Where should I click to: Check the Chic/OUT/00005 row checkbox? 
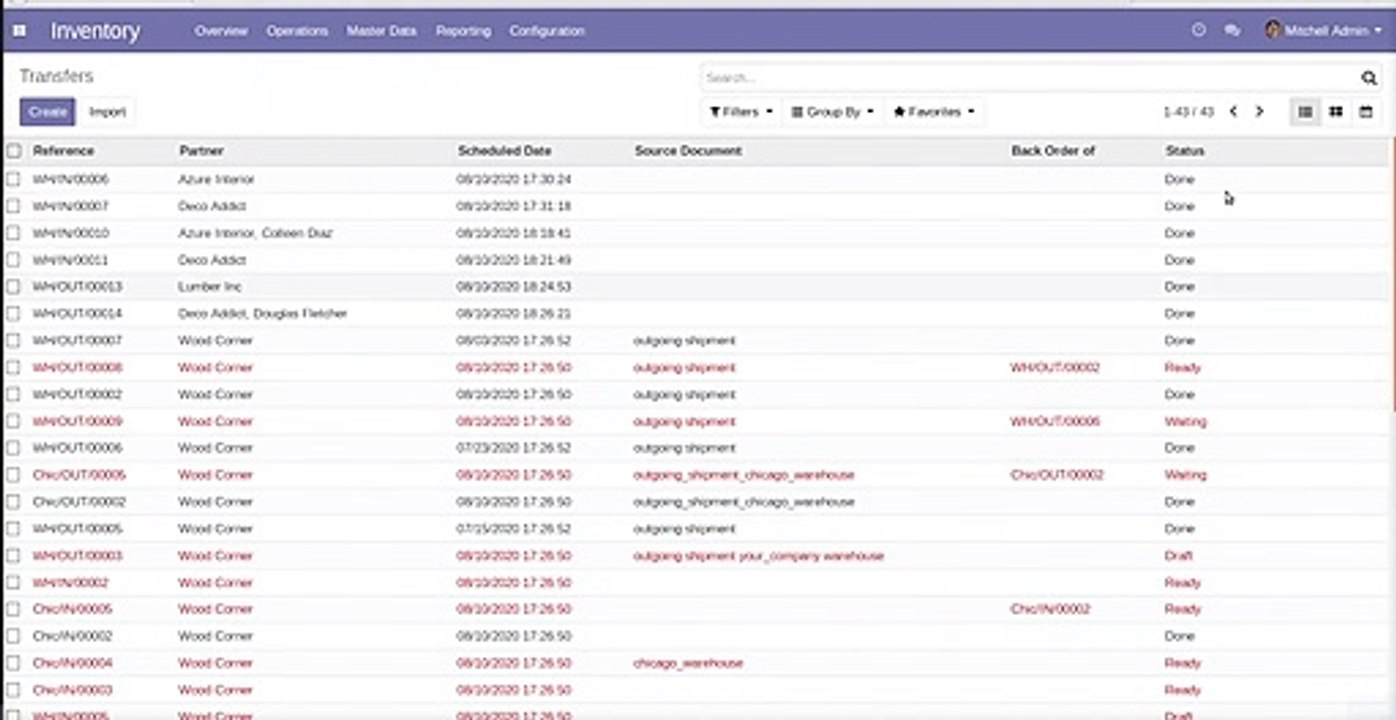point(13,475)
